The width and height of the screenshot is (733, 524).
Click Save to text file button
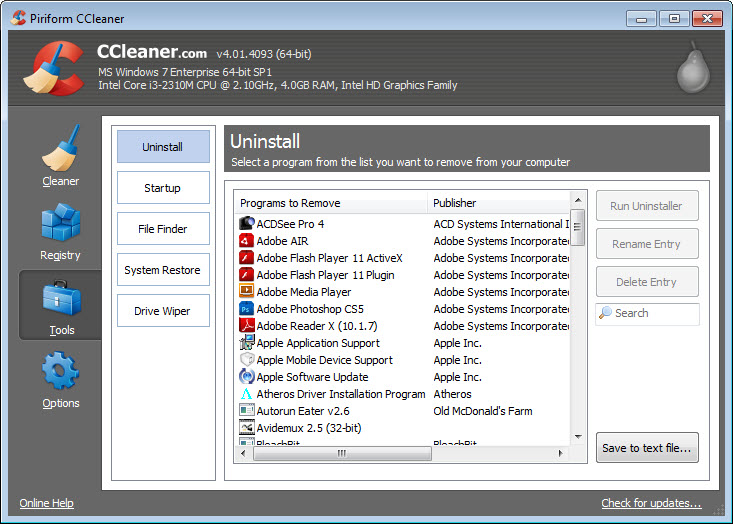(647, 448)
